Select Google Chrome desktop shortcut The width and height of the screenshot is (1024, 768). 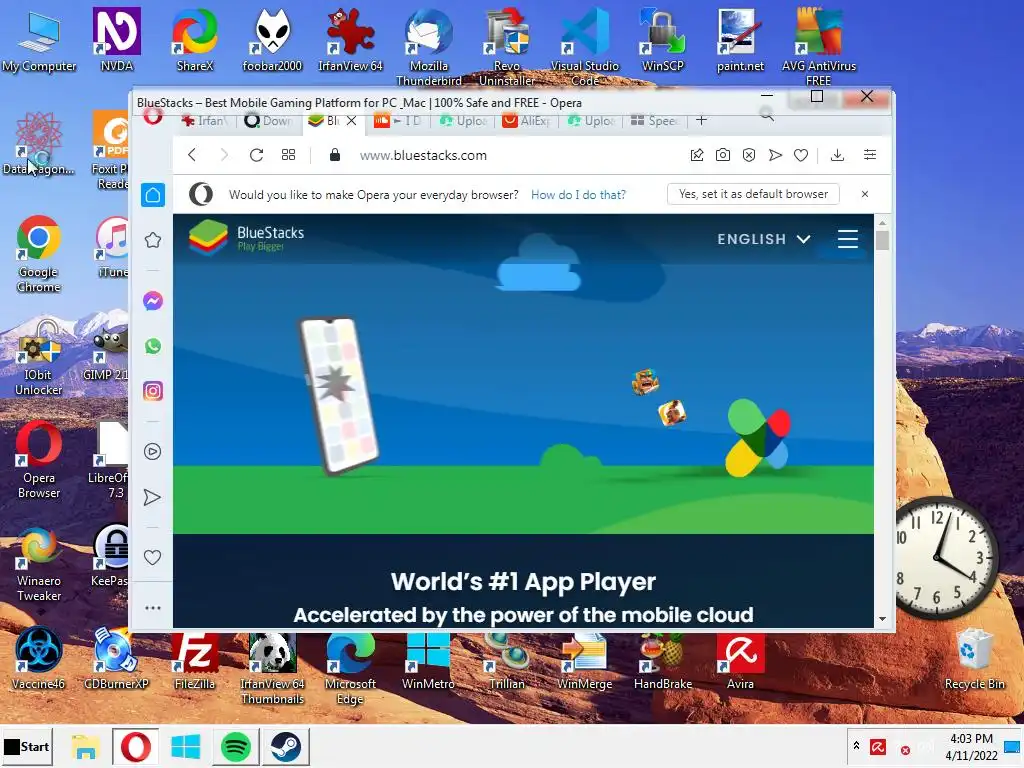point(39,254)
